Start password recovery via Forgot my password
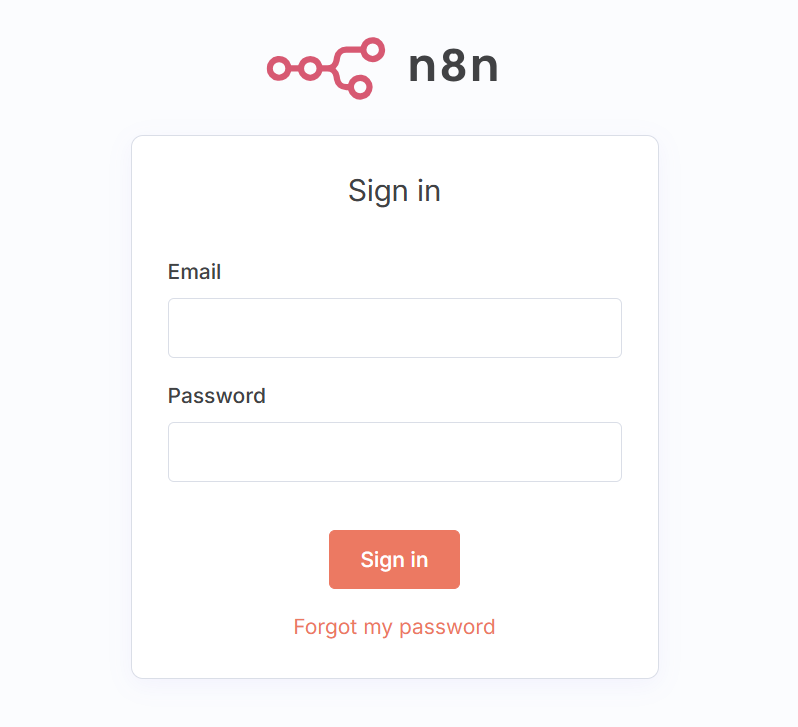Viewport: 798px width, 727px height. pyautogui.click(x=394, y=626)
